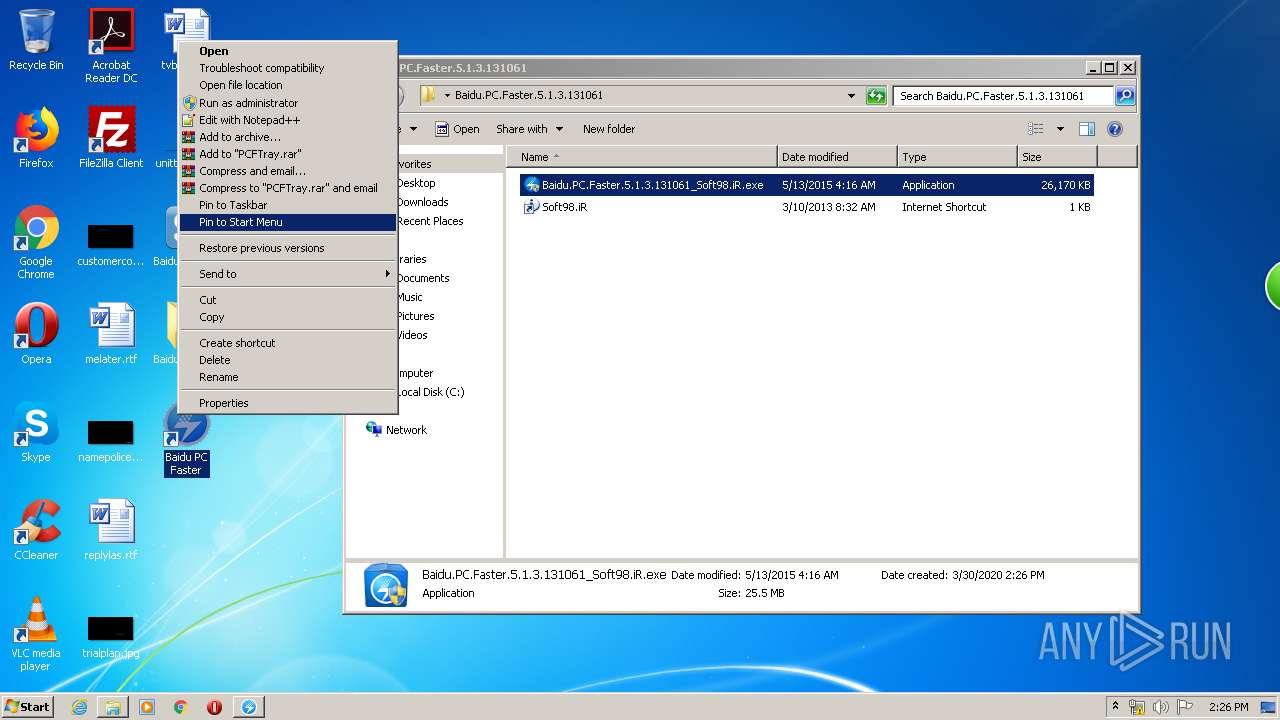Open FileZilla Client desktop shortcut
1280x720 pixels.
tap(111, 138)
